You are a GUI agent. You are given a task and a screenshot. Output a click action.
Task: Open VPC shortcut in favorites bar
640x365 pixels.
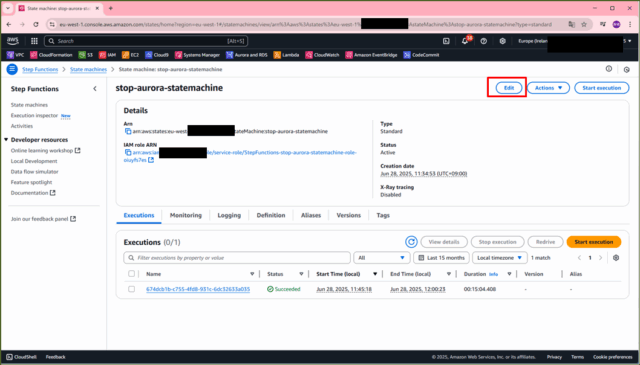pyautogui.click(x=16, y=55)
